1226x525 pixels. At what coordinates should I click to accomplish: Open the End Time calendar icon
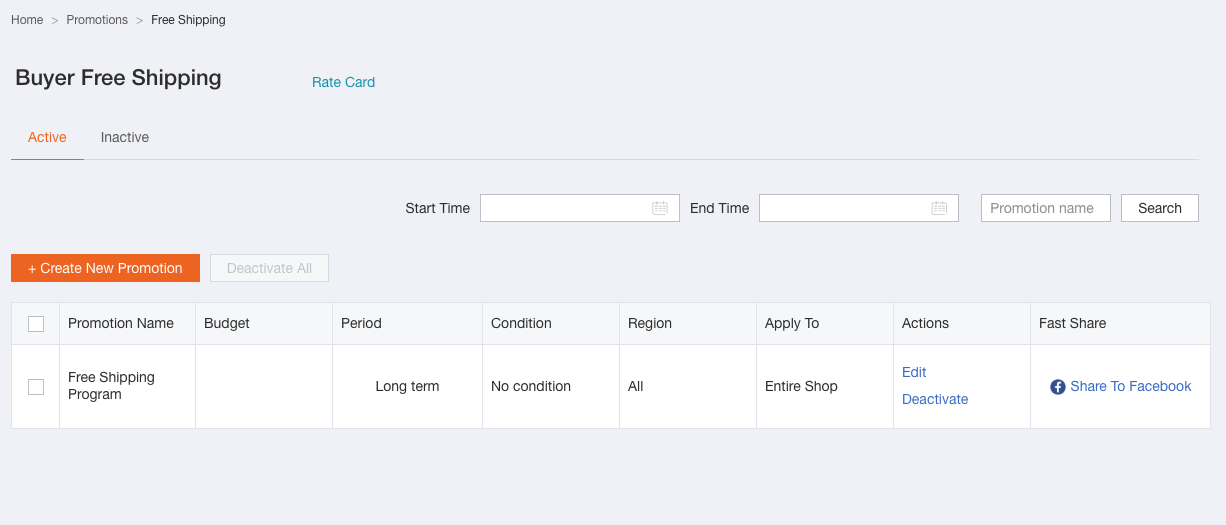[939, 208]
